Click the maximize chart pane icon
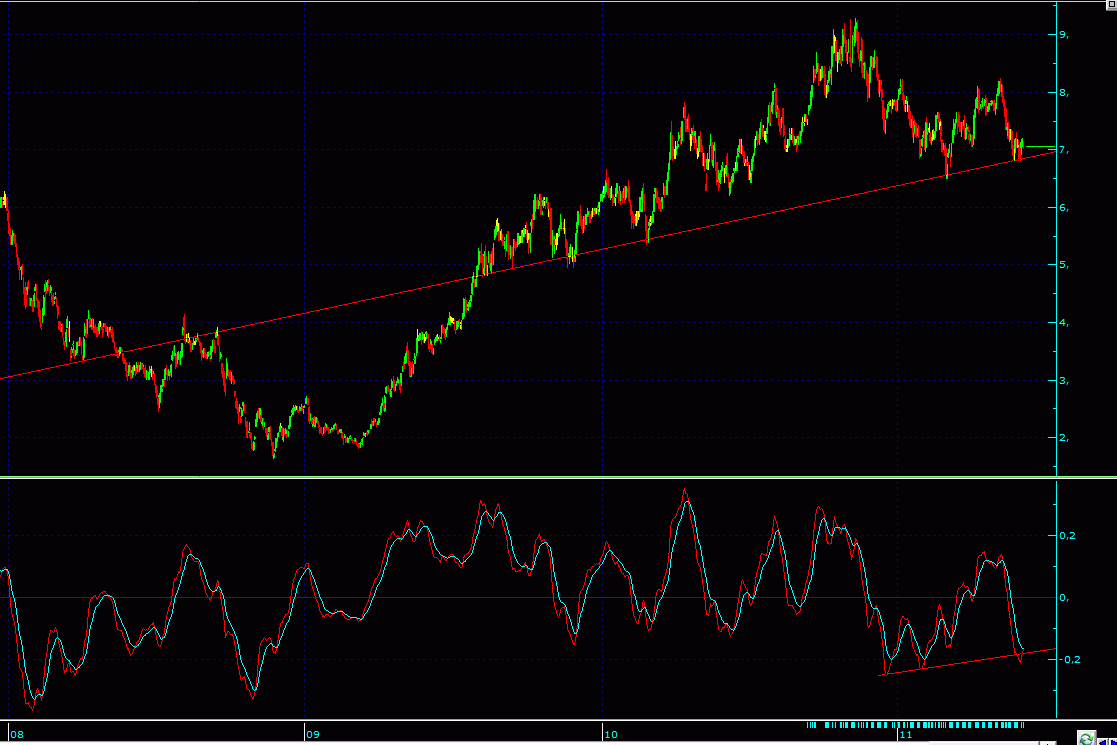 tap(1109, 5)
